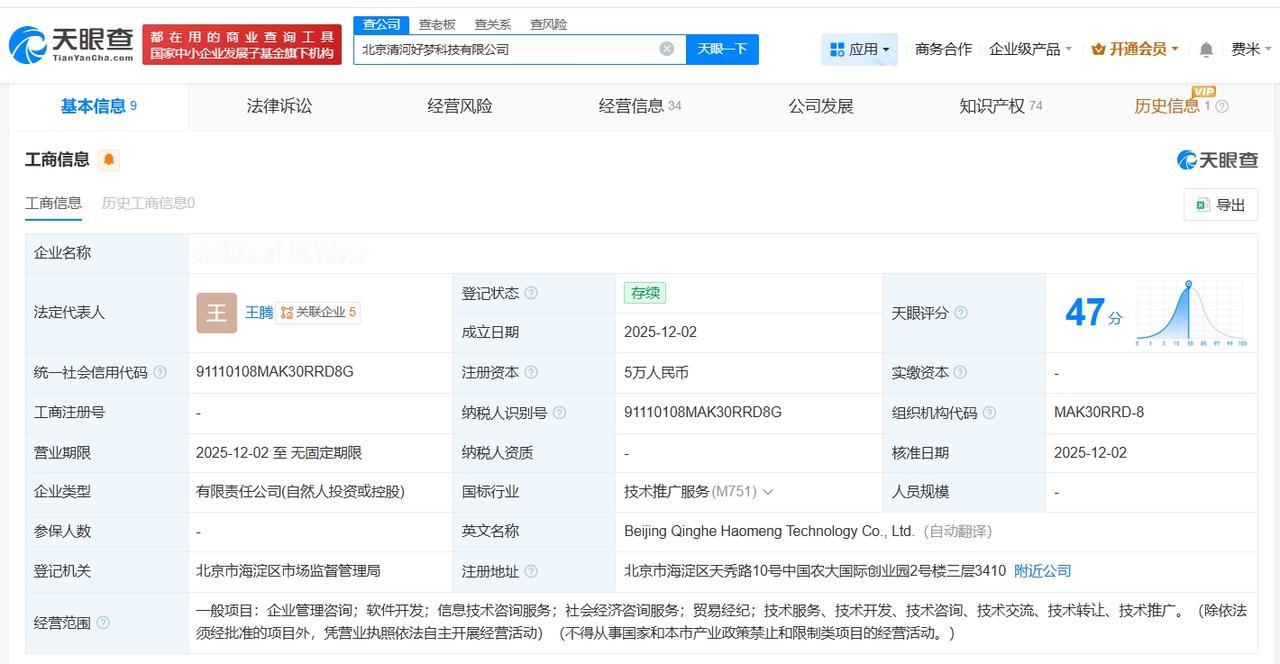Click the 关联企业 5 badge
The height and width of the screenshot is (664, 1280).
318,313
